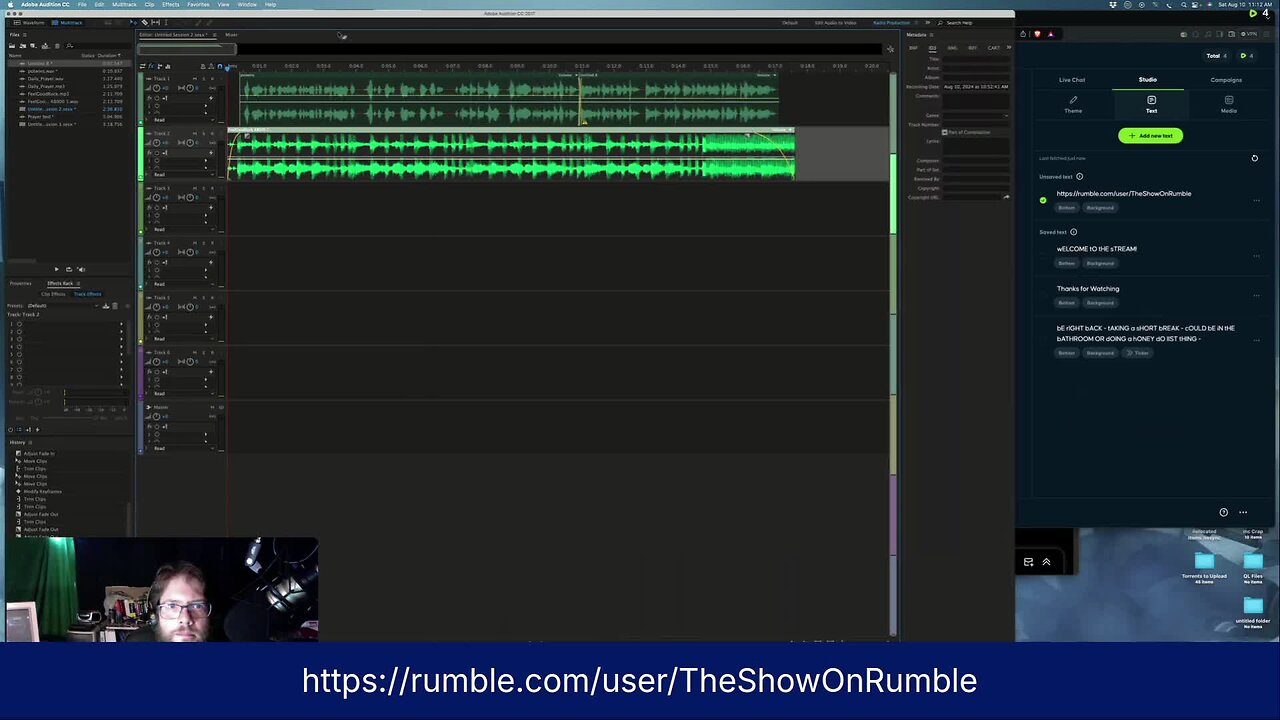Click Track 2 pan knob
The height and width of the screenshot is (720, 1280).
coord(190,143)
